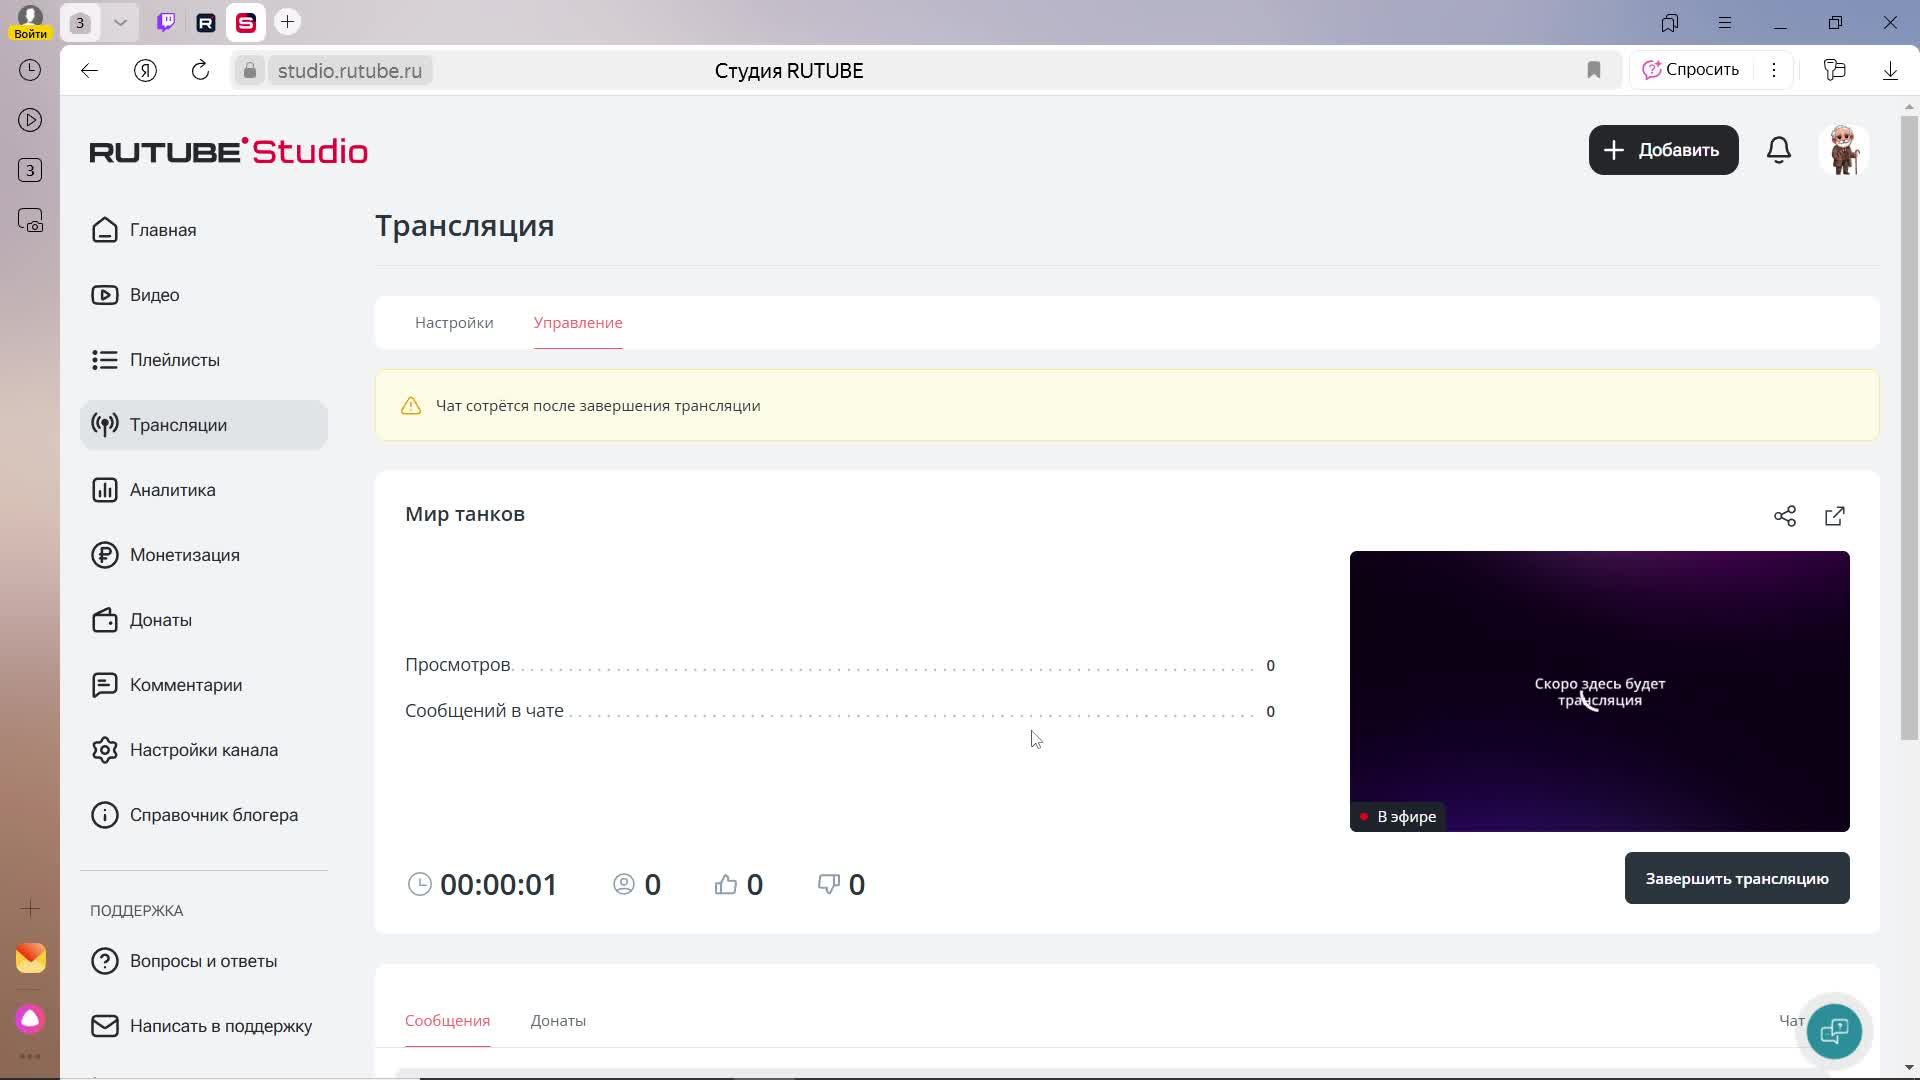Open the Yandex home button
This screenshot has width=1920, height=1080.
[x=145, y=70]
